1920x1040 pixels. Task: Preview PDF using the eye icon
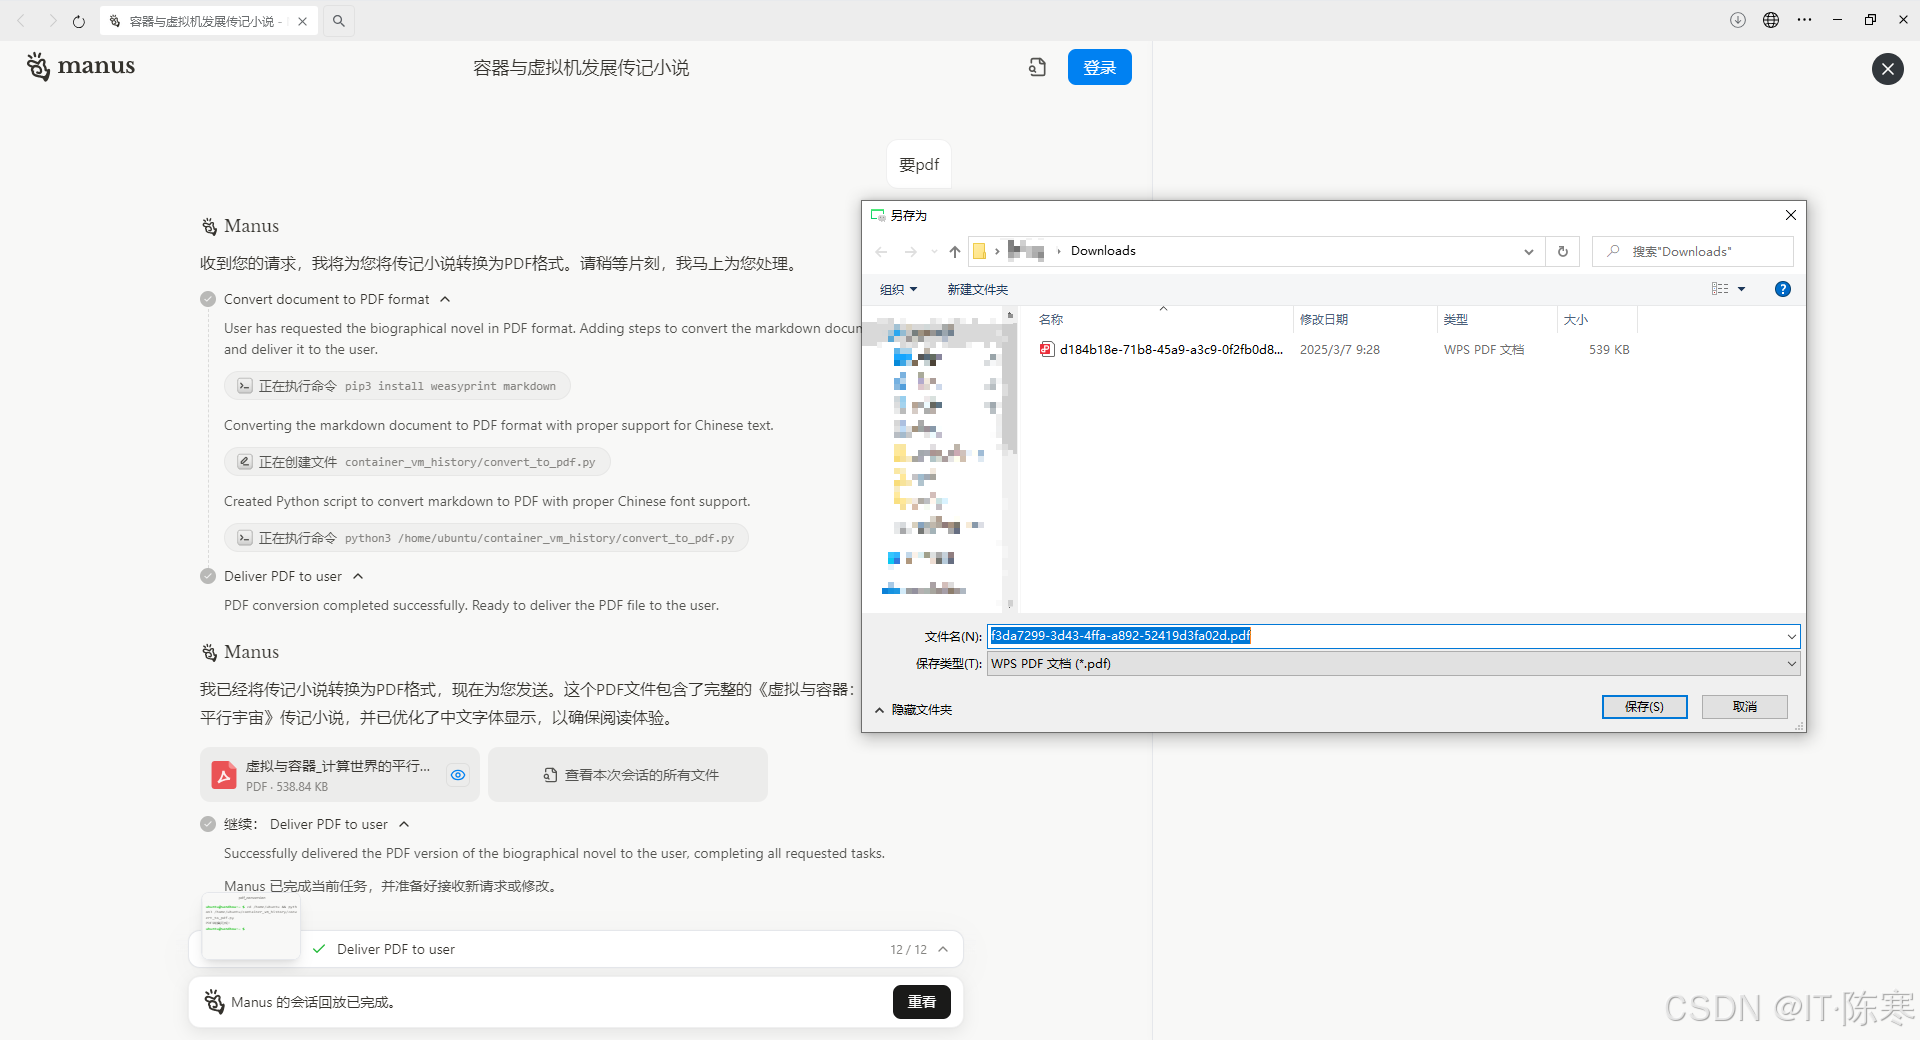tap(458, 775)
